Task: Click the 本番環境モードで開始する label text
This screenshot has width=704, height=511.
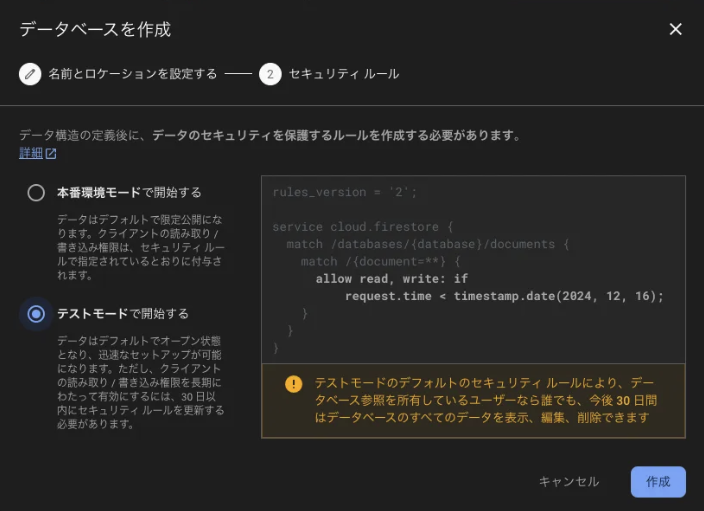Action: point(129,193)
